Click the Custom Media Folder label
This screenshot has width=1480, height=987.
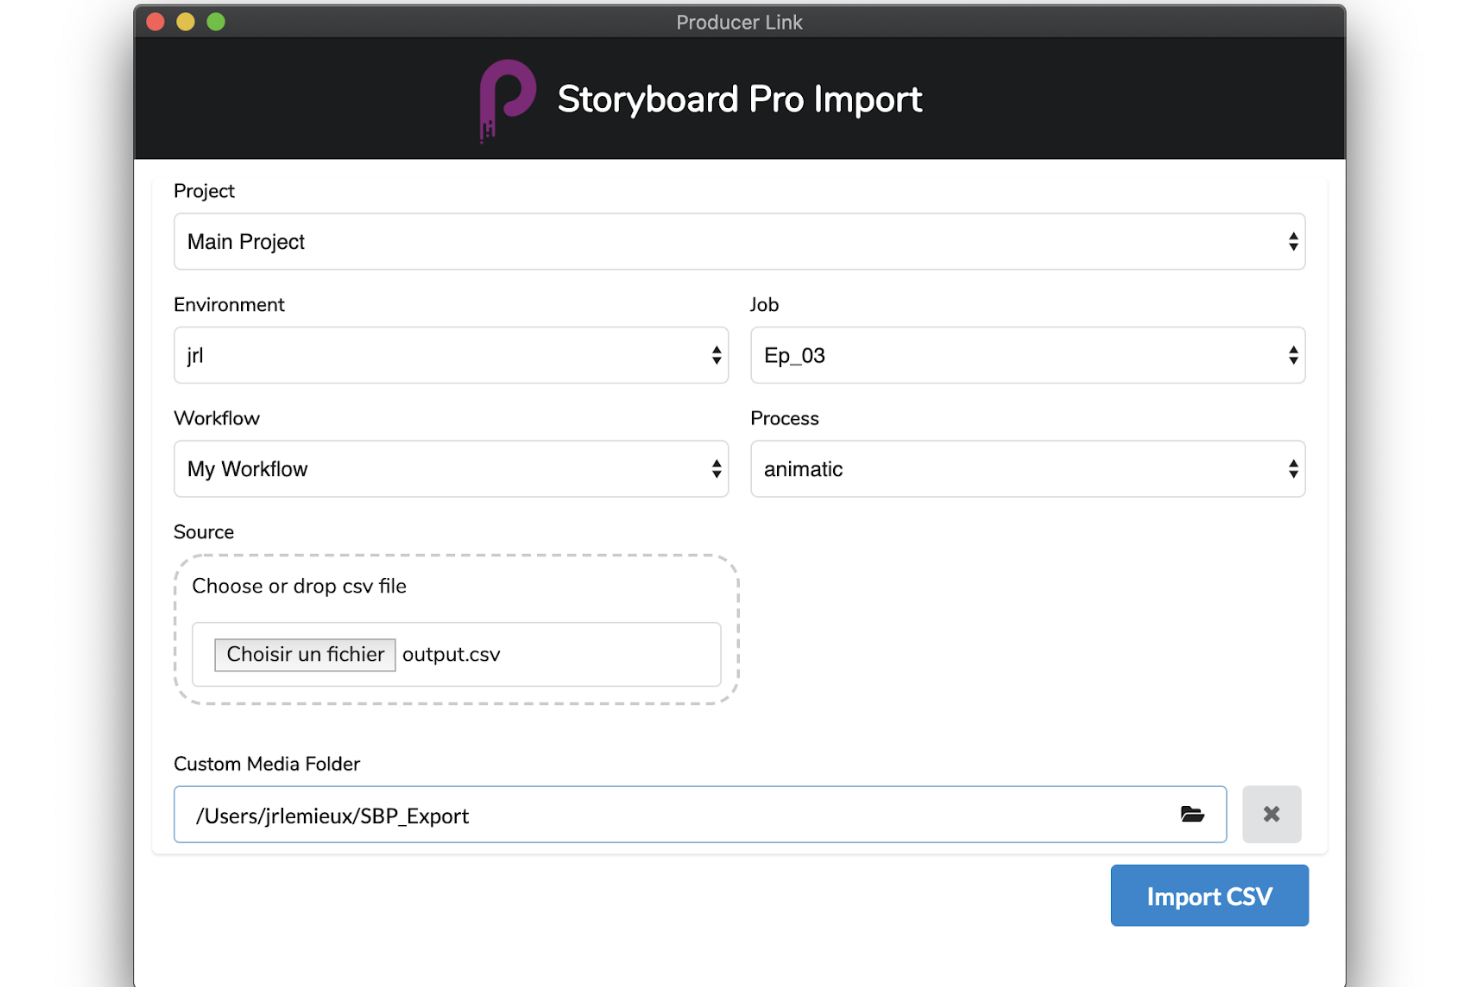[267, 764]
